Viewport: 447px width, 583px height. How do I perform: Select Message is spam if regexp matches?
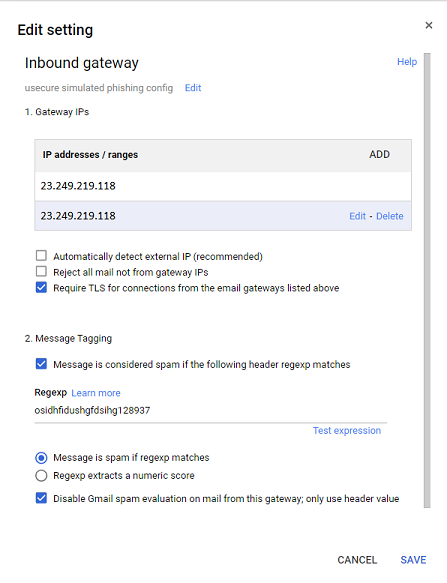[41, 458]
